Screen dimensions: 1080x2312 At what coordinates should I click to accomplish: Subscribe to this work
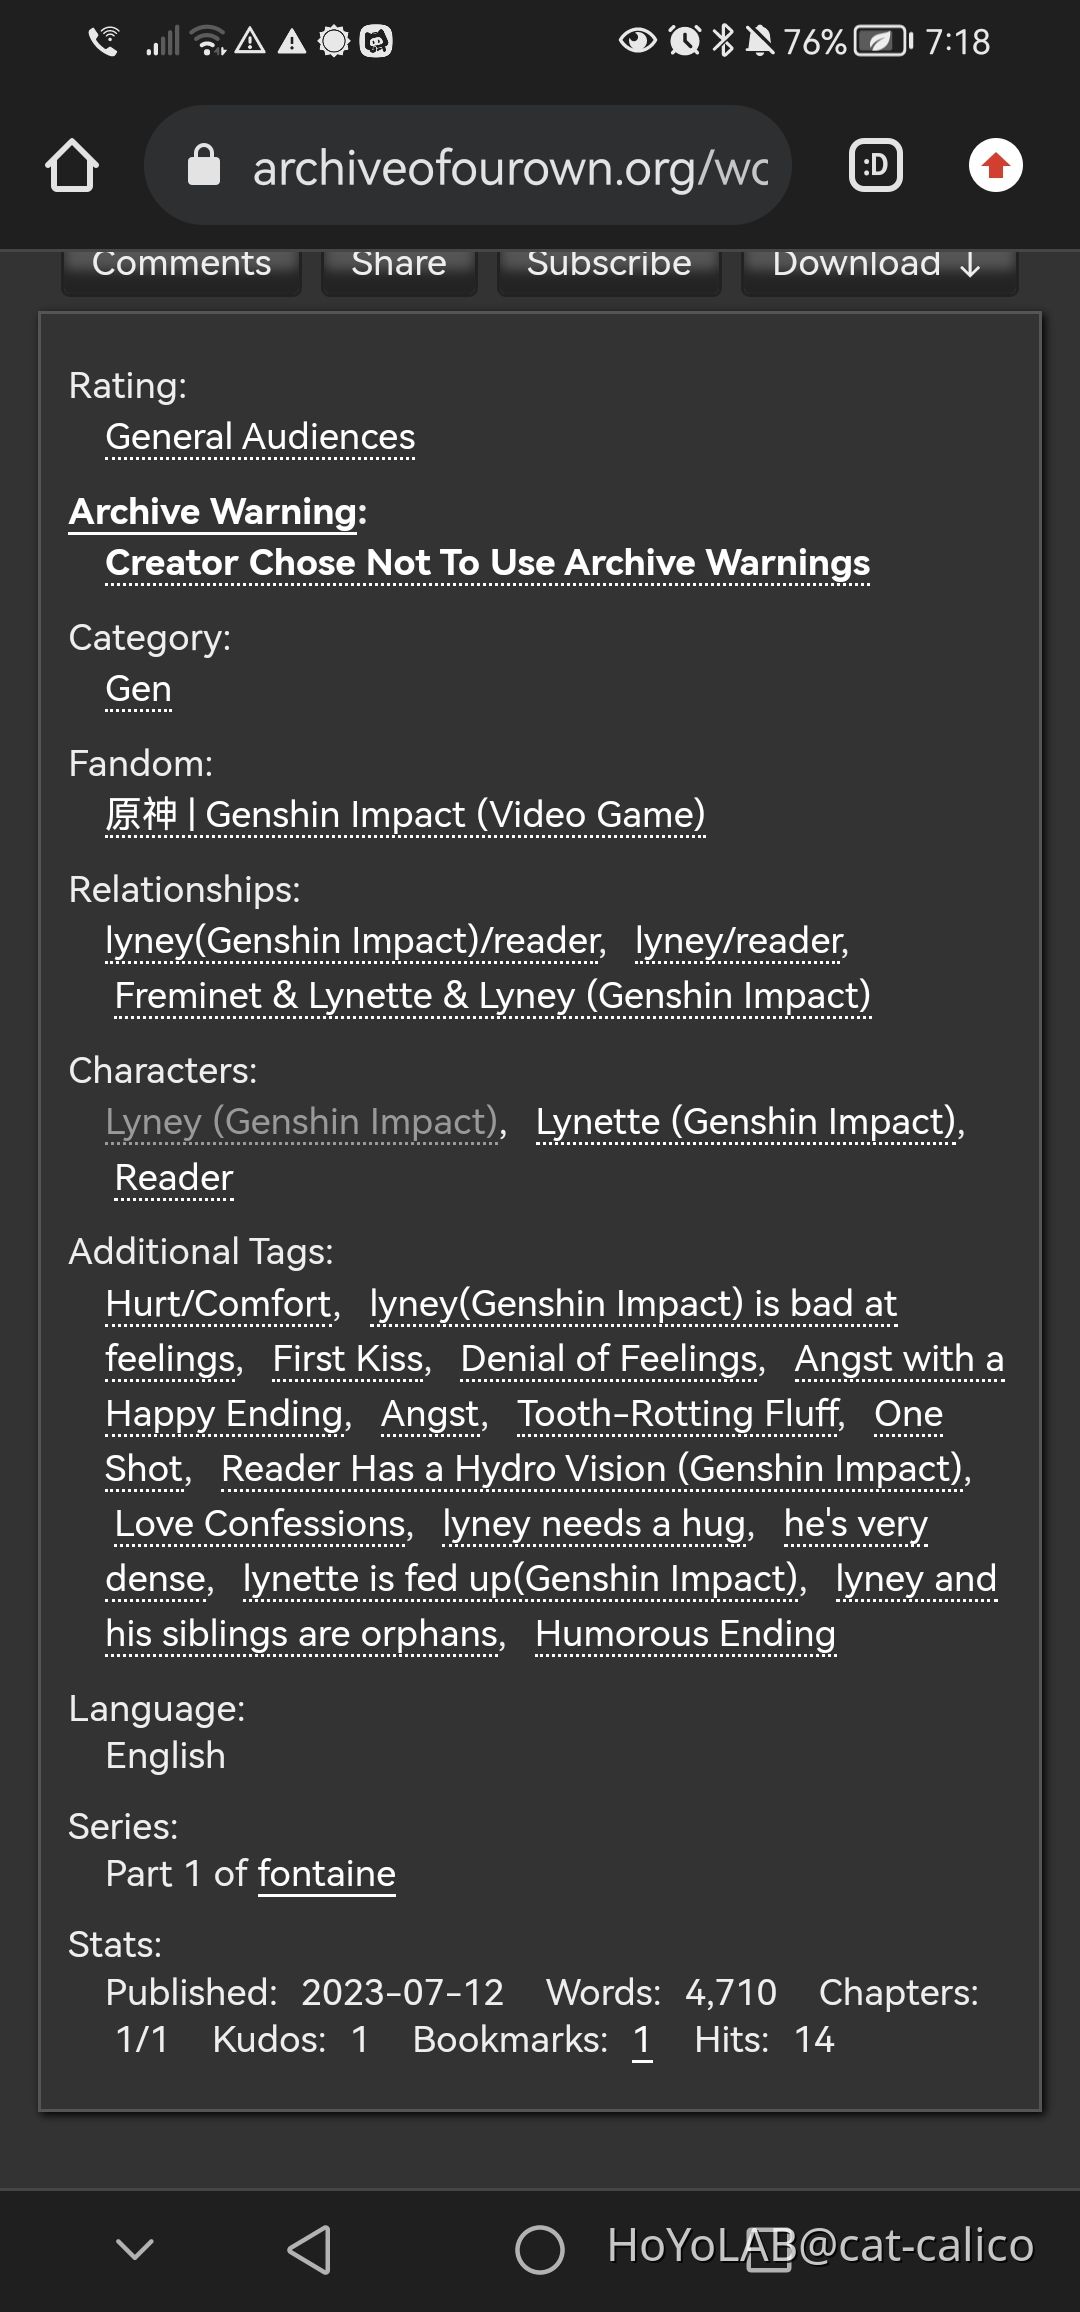(608, 263)
